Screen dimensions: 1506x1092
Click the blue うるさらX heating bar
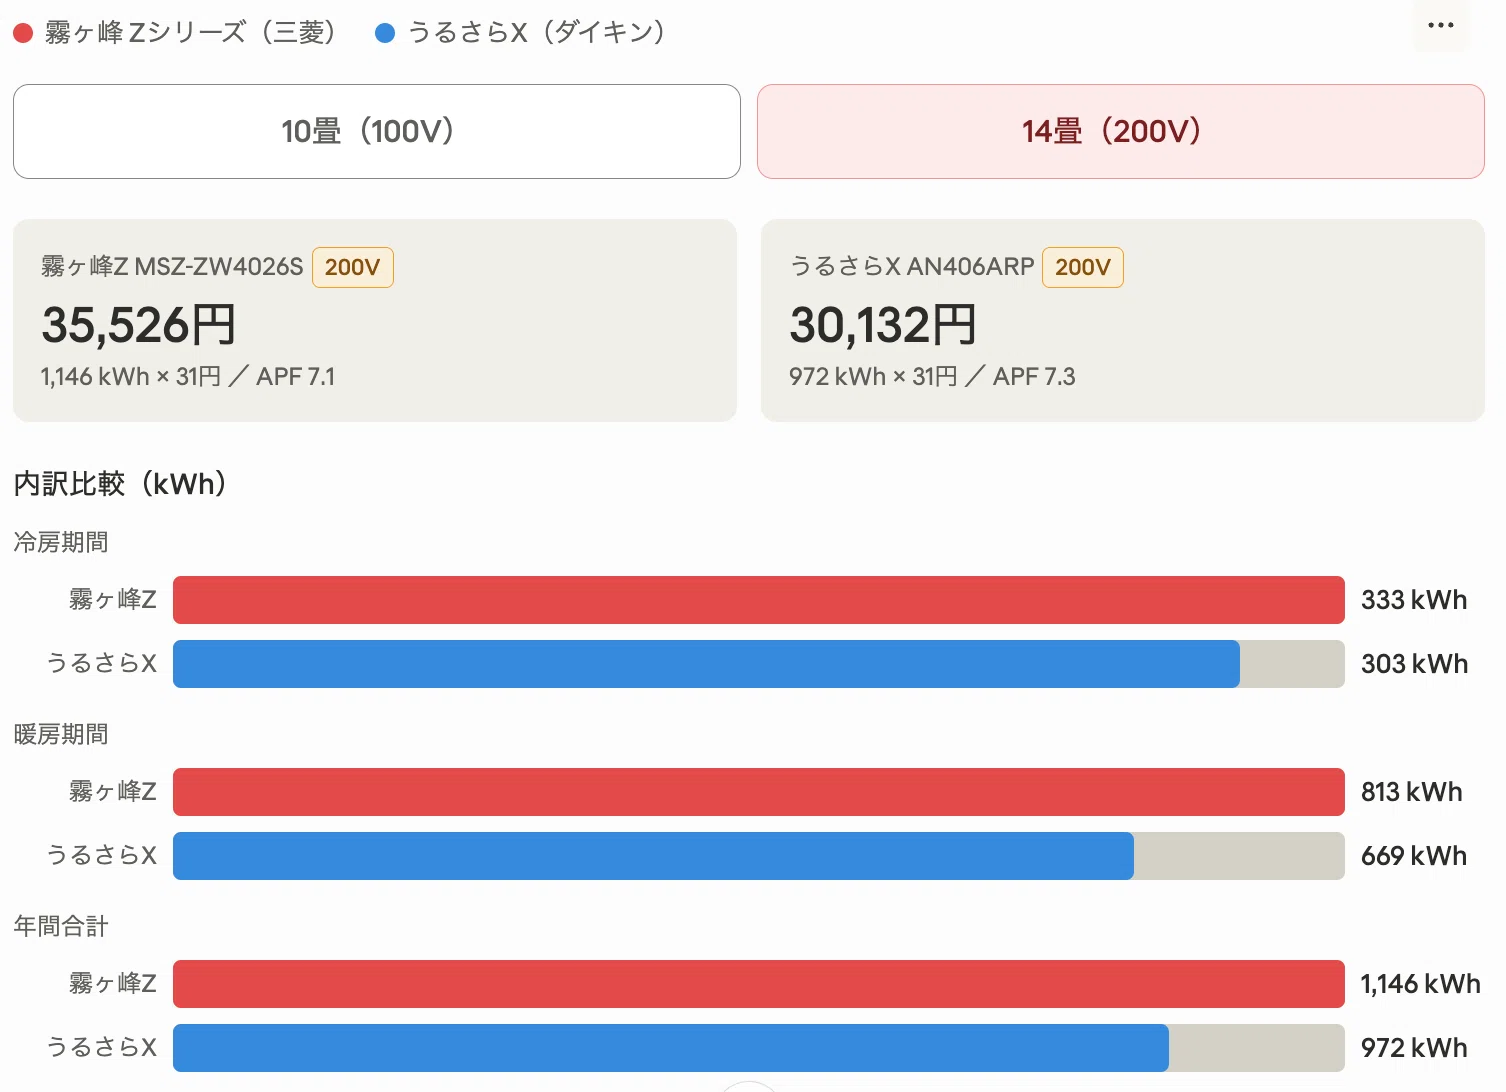point(653,856)
